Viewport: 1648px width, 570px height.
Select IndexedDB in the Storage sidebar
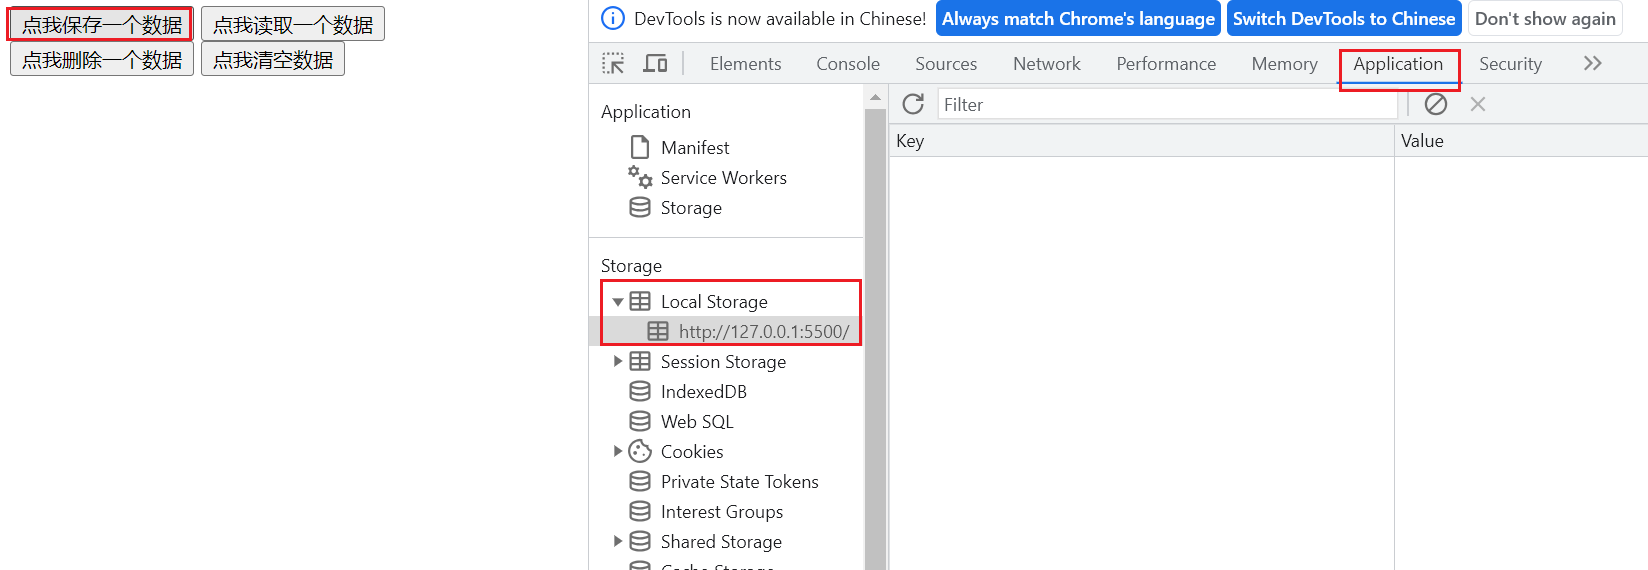click(x=703, y=392)
